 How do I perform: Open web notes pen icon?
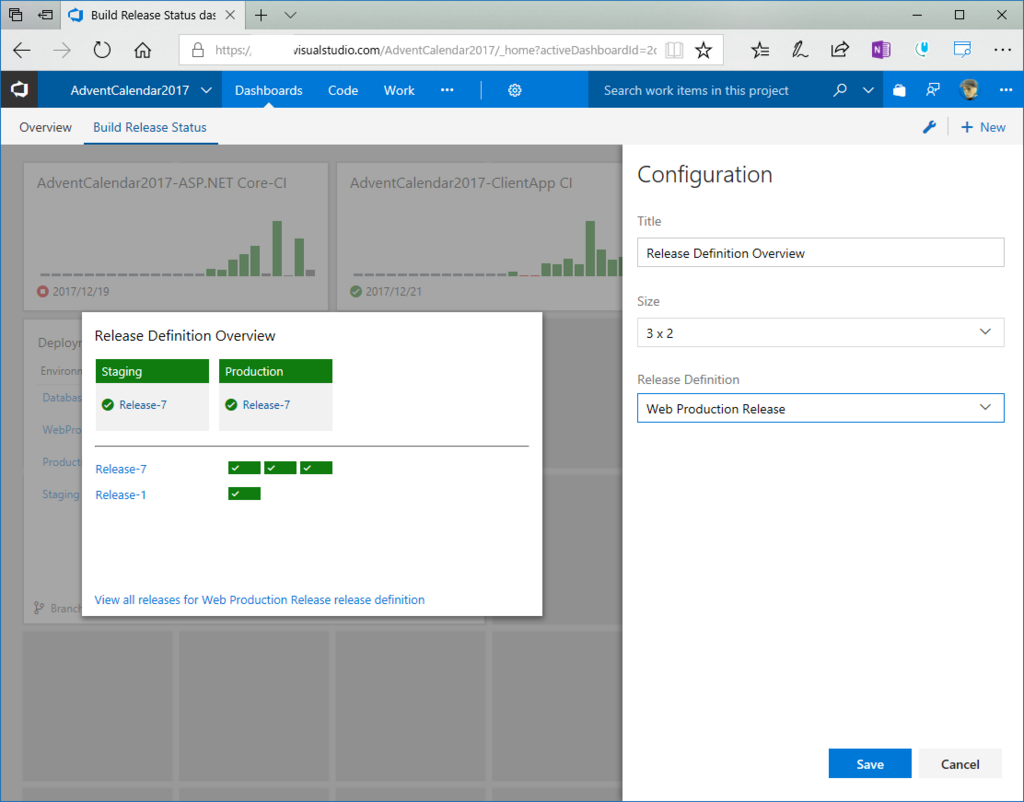coord(800,50)
